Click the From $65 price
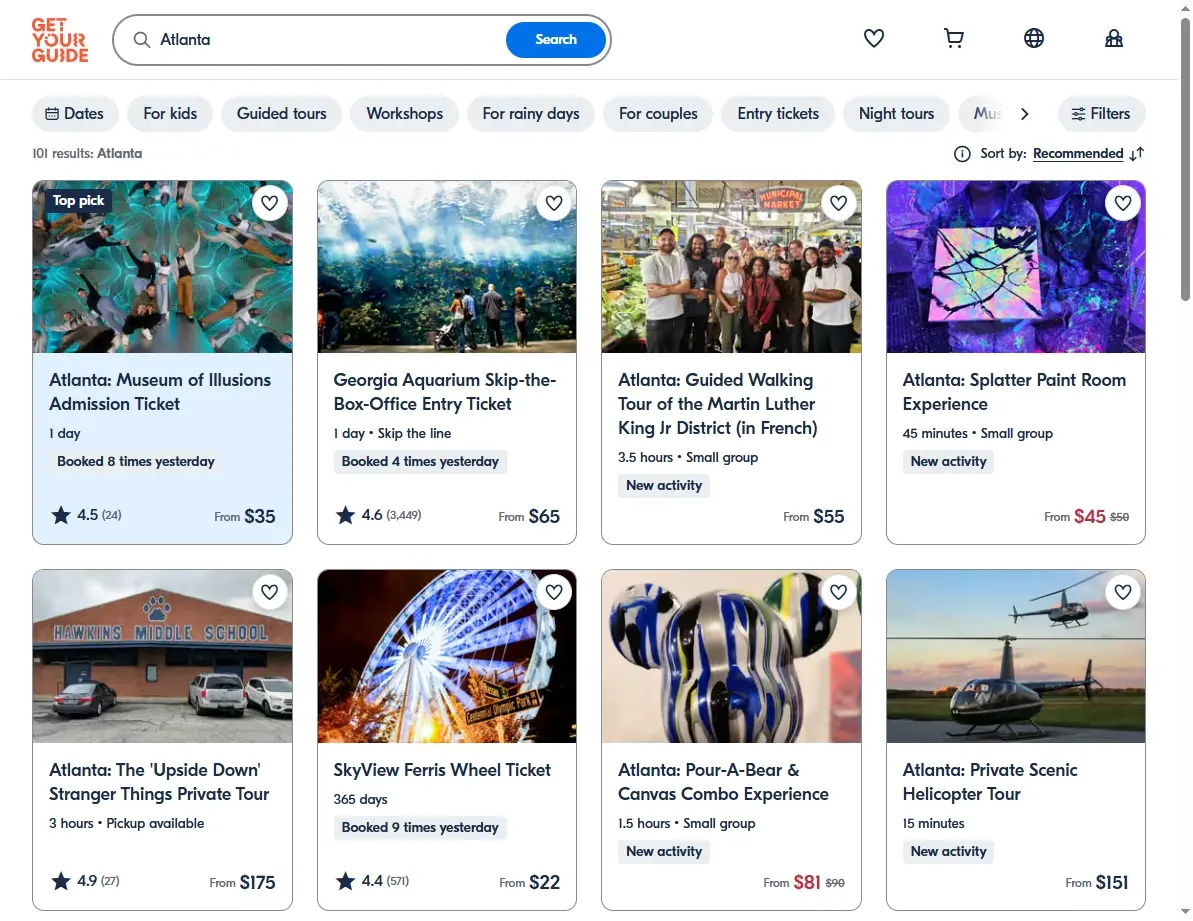Image resolution: width=1193 pixels, height=921 pixels. click(529, 516)
